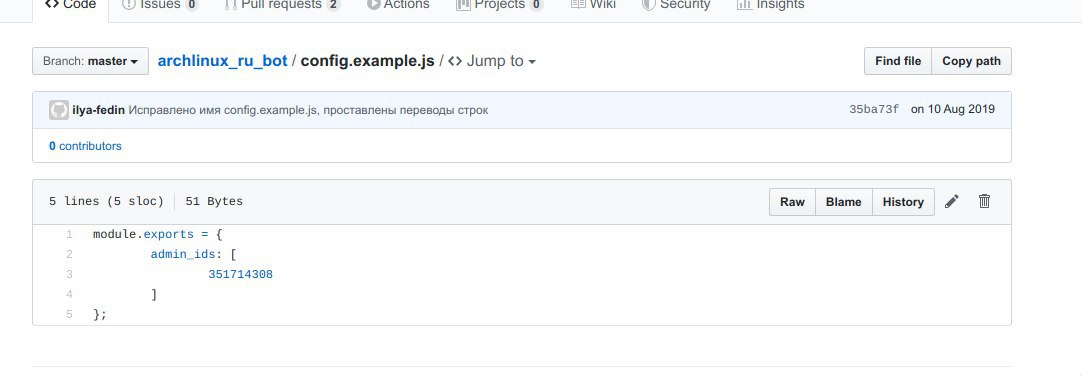Click the Find file button
The width and height of the screenshot is (1082, 376).
pyautogui.click(x=898, y=61)
